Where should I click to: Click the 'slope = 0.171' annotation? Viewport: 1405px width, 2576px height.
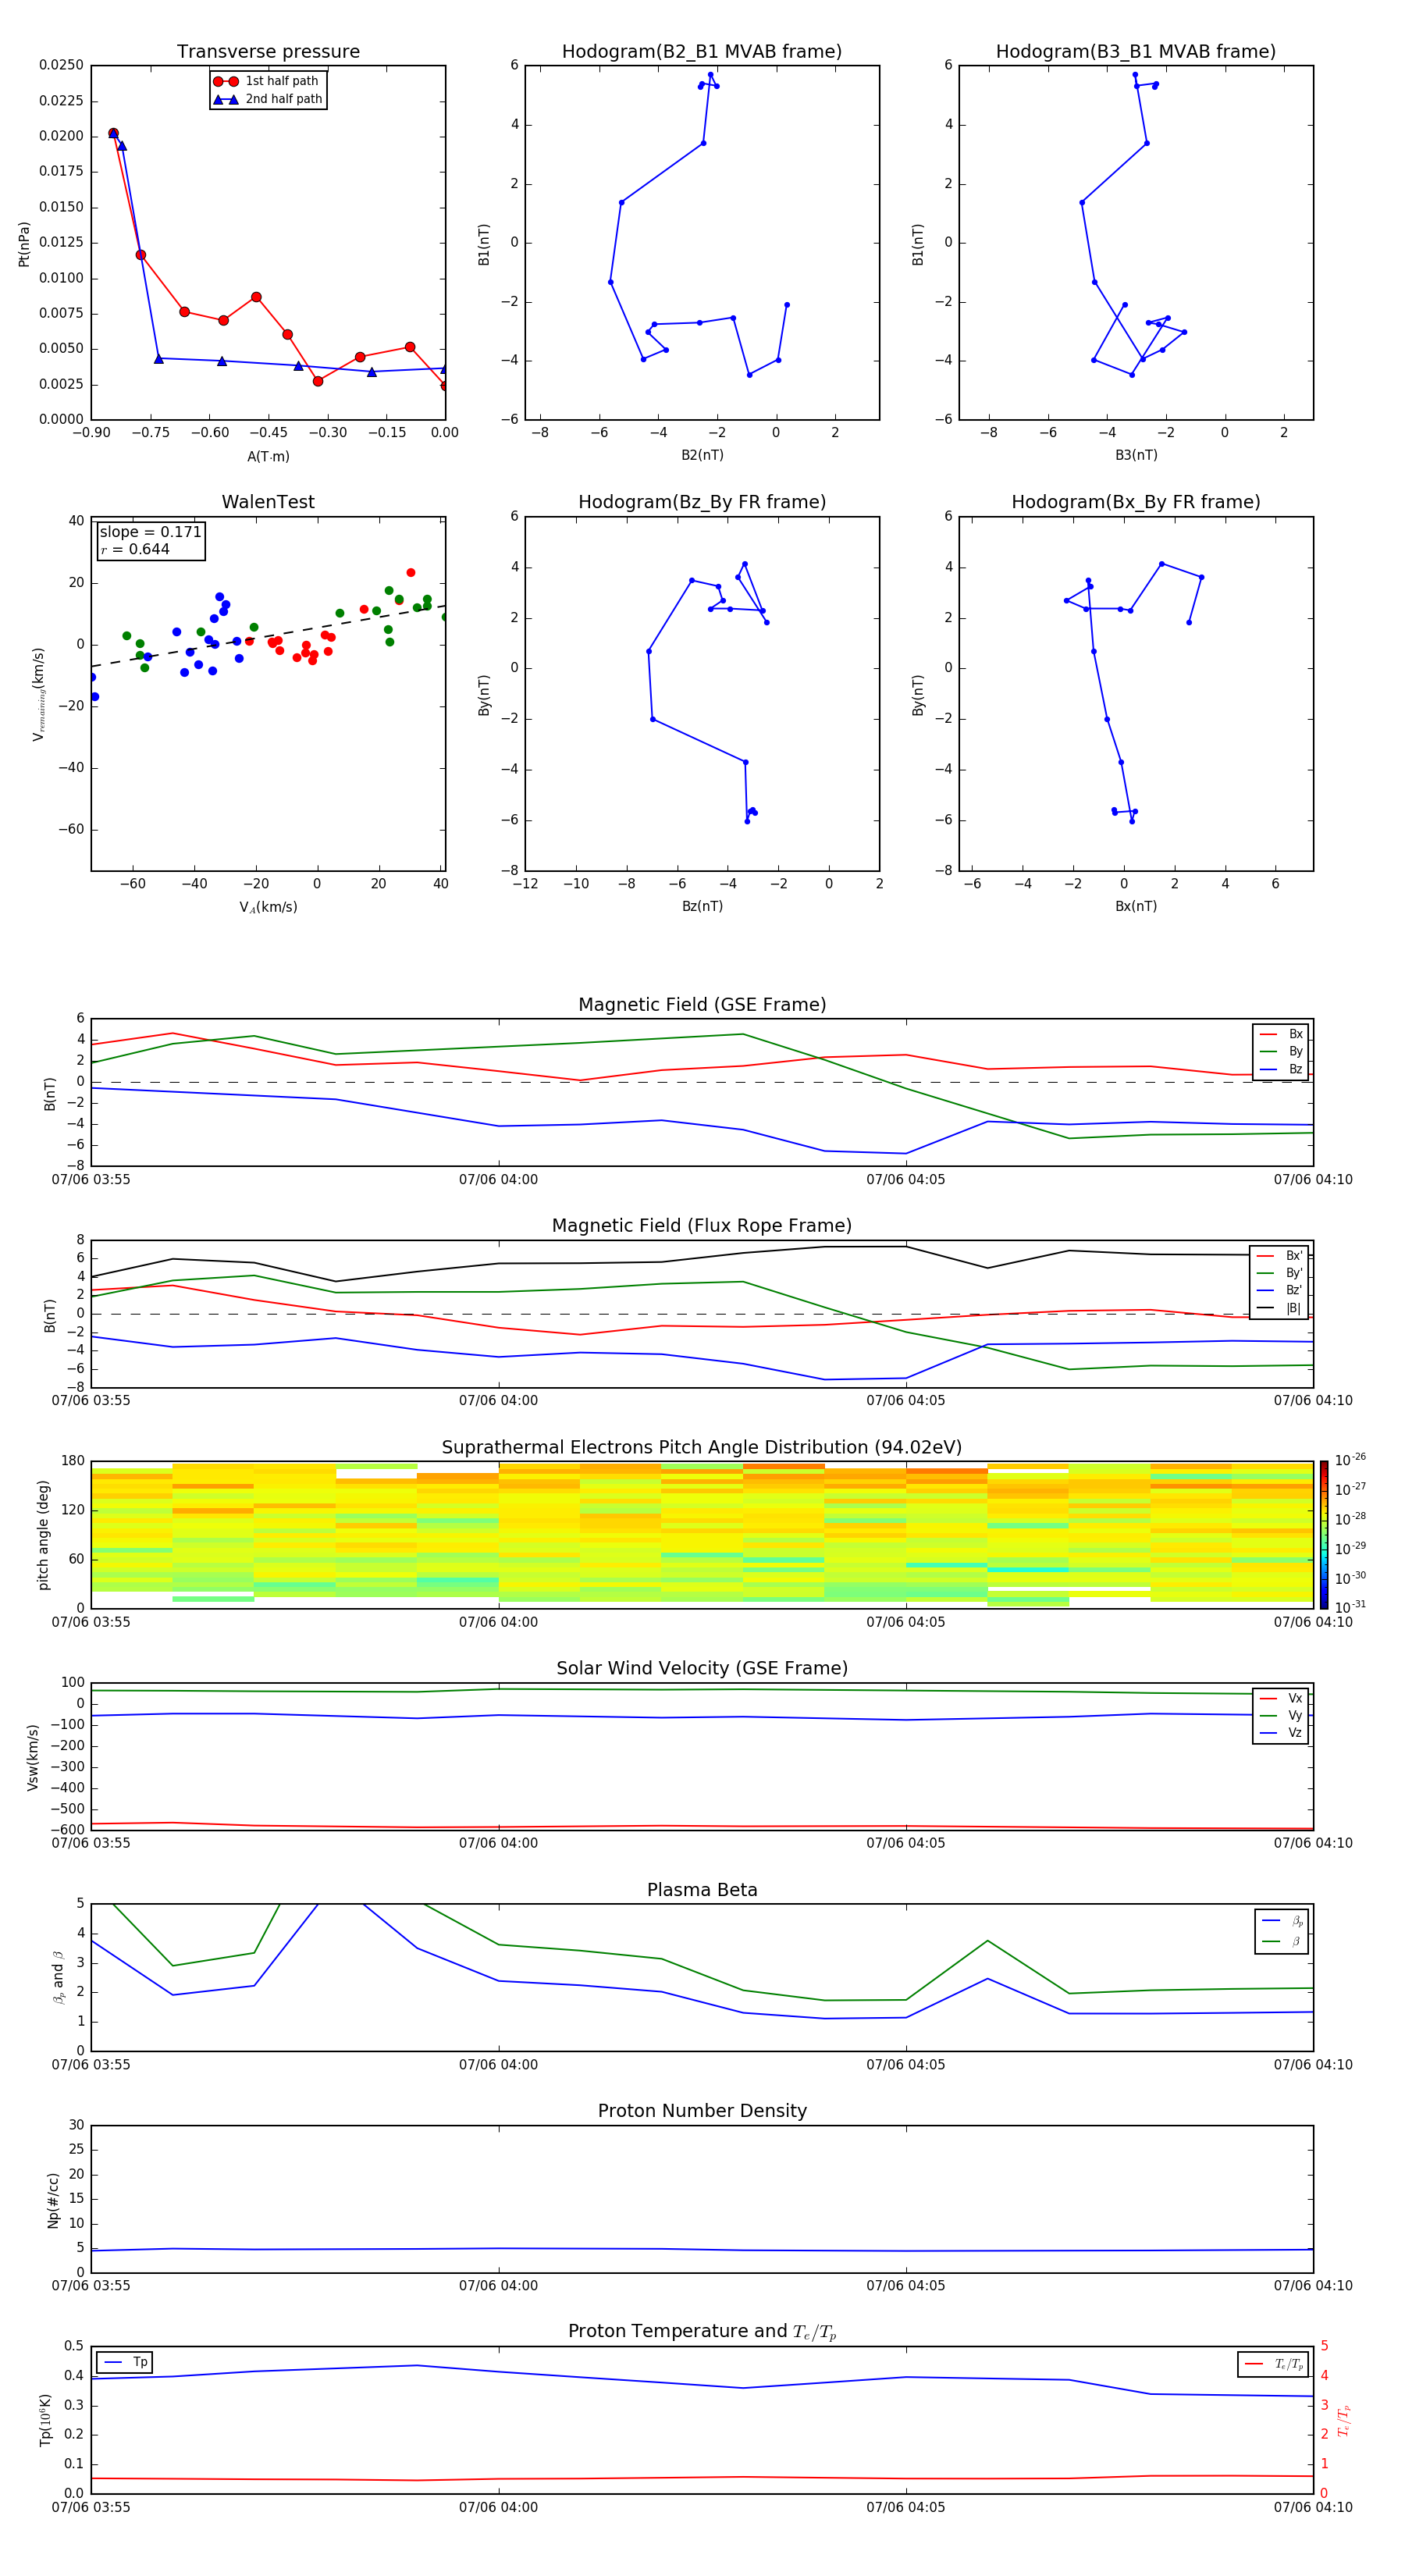click(x=150, y=532)
